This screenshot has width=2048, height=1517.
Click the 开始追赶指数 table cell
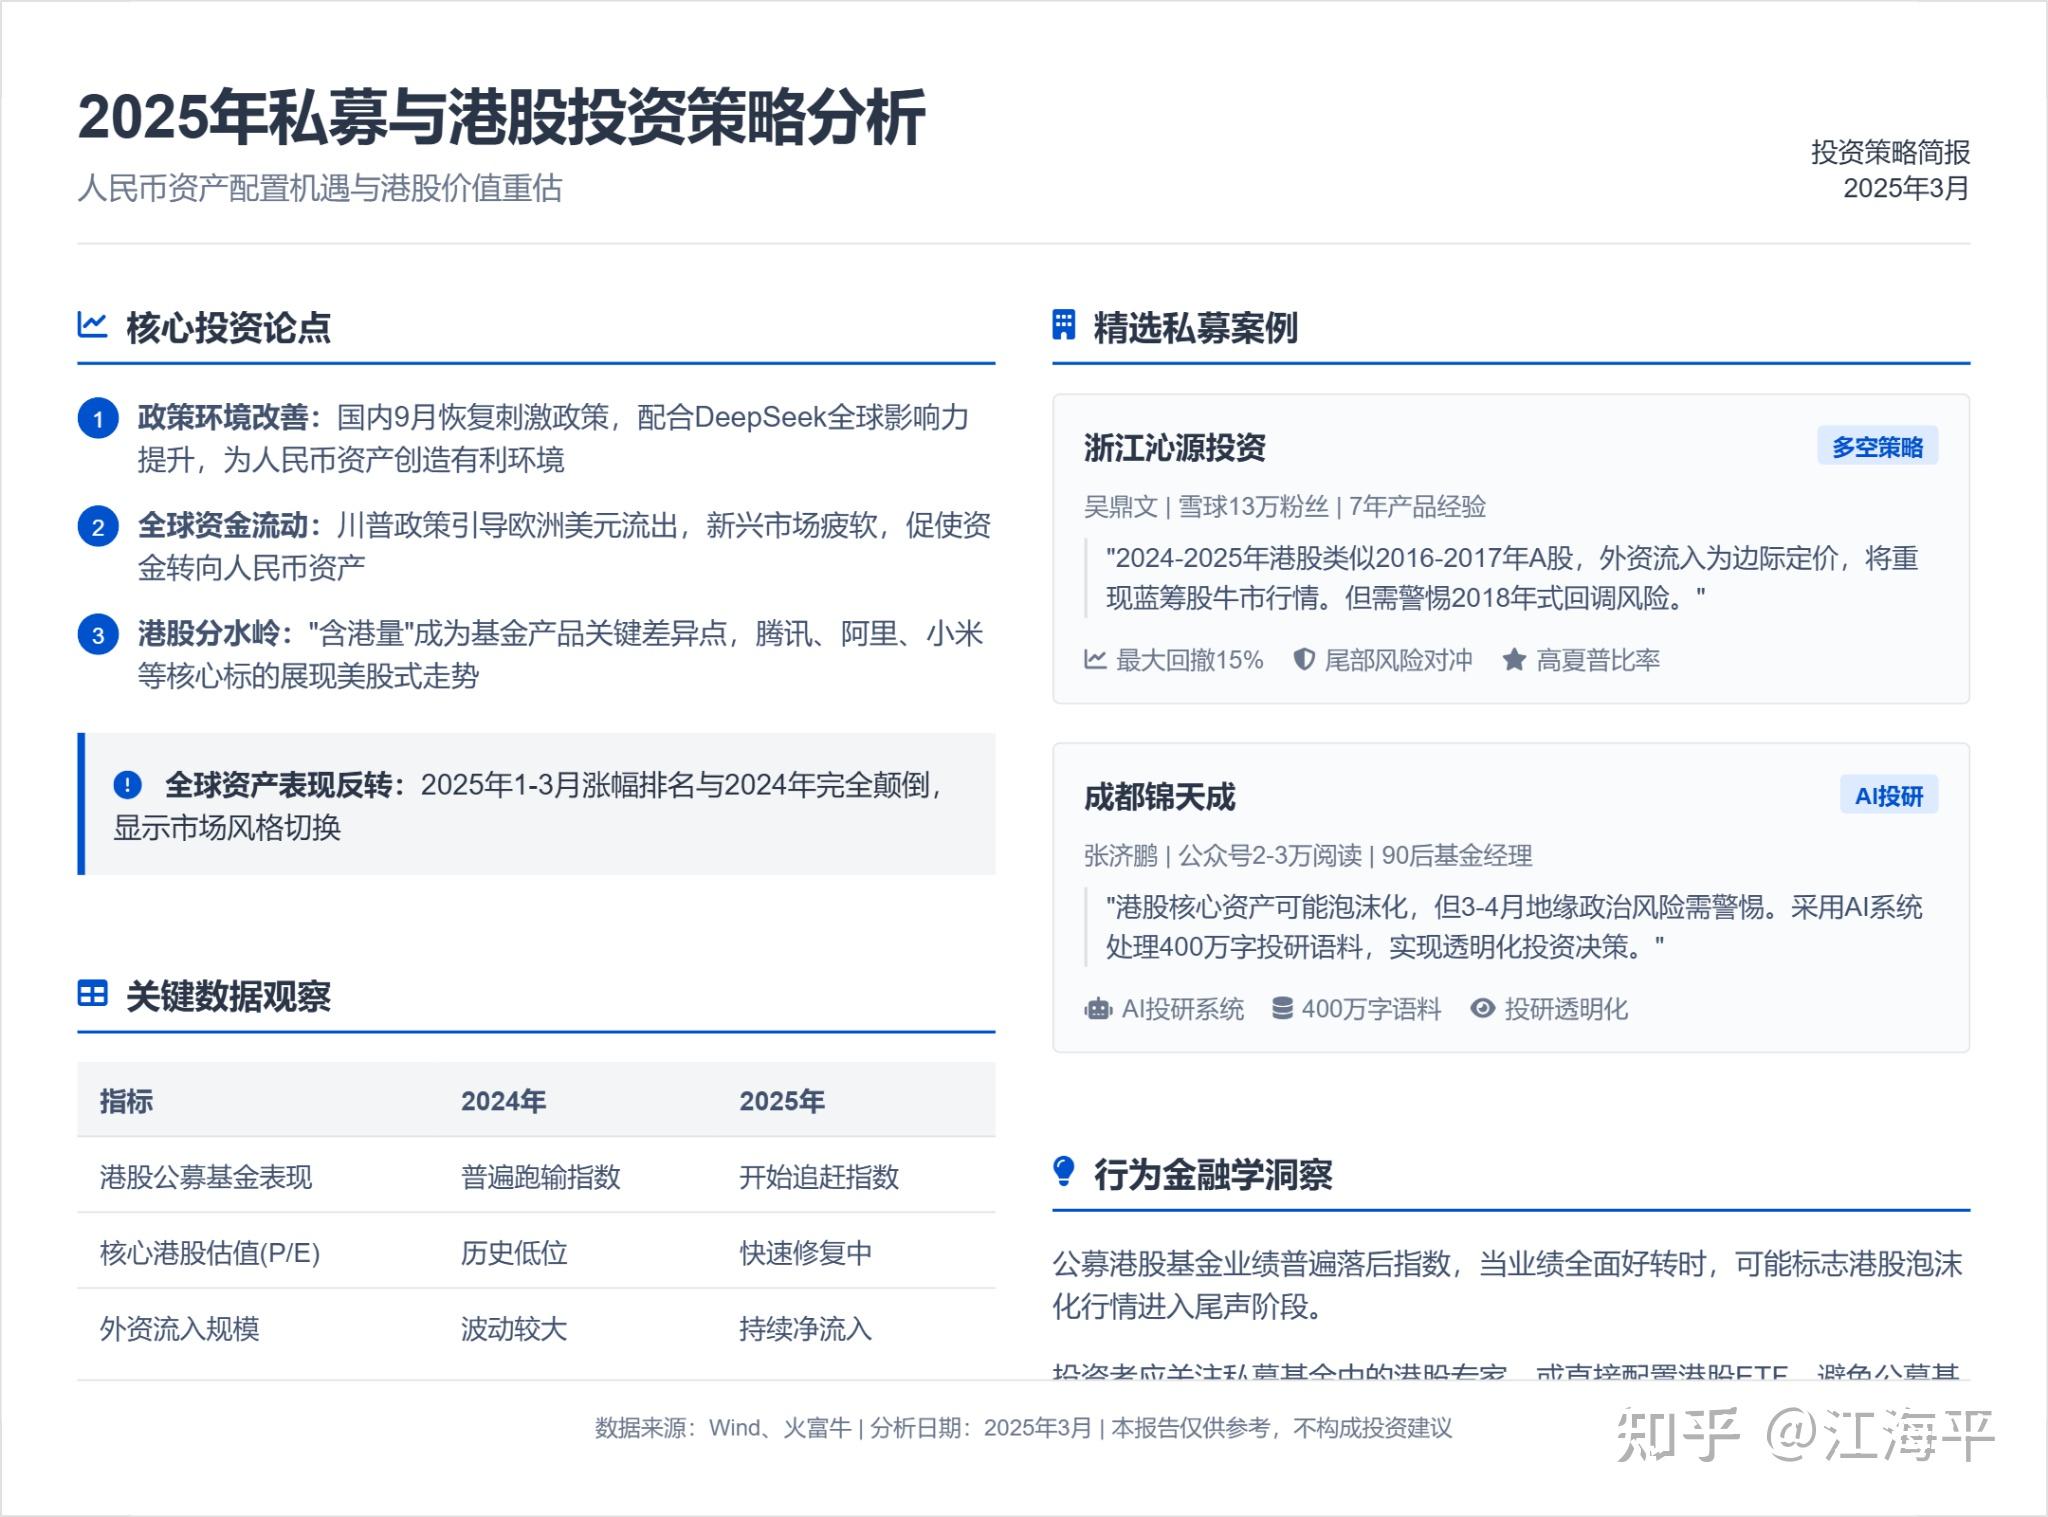[x=819, y=1177]
